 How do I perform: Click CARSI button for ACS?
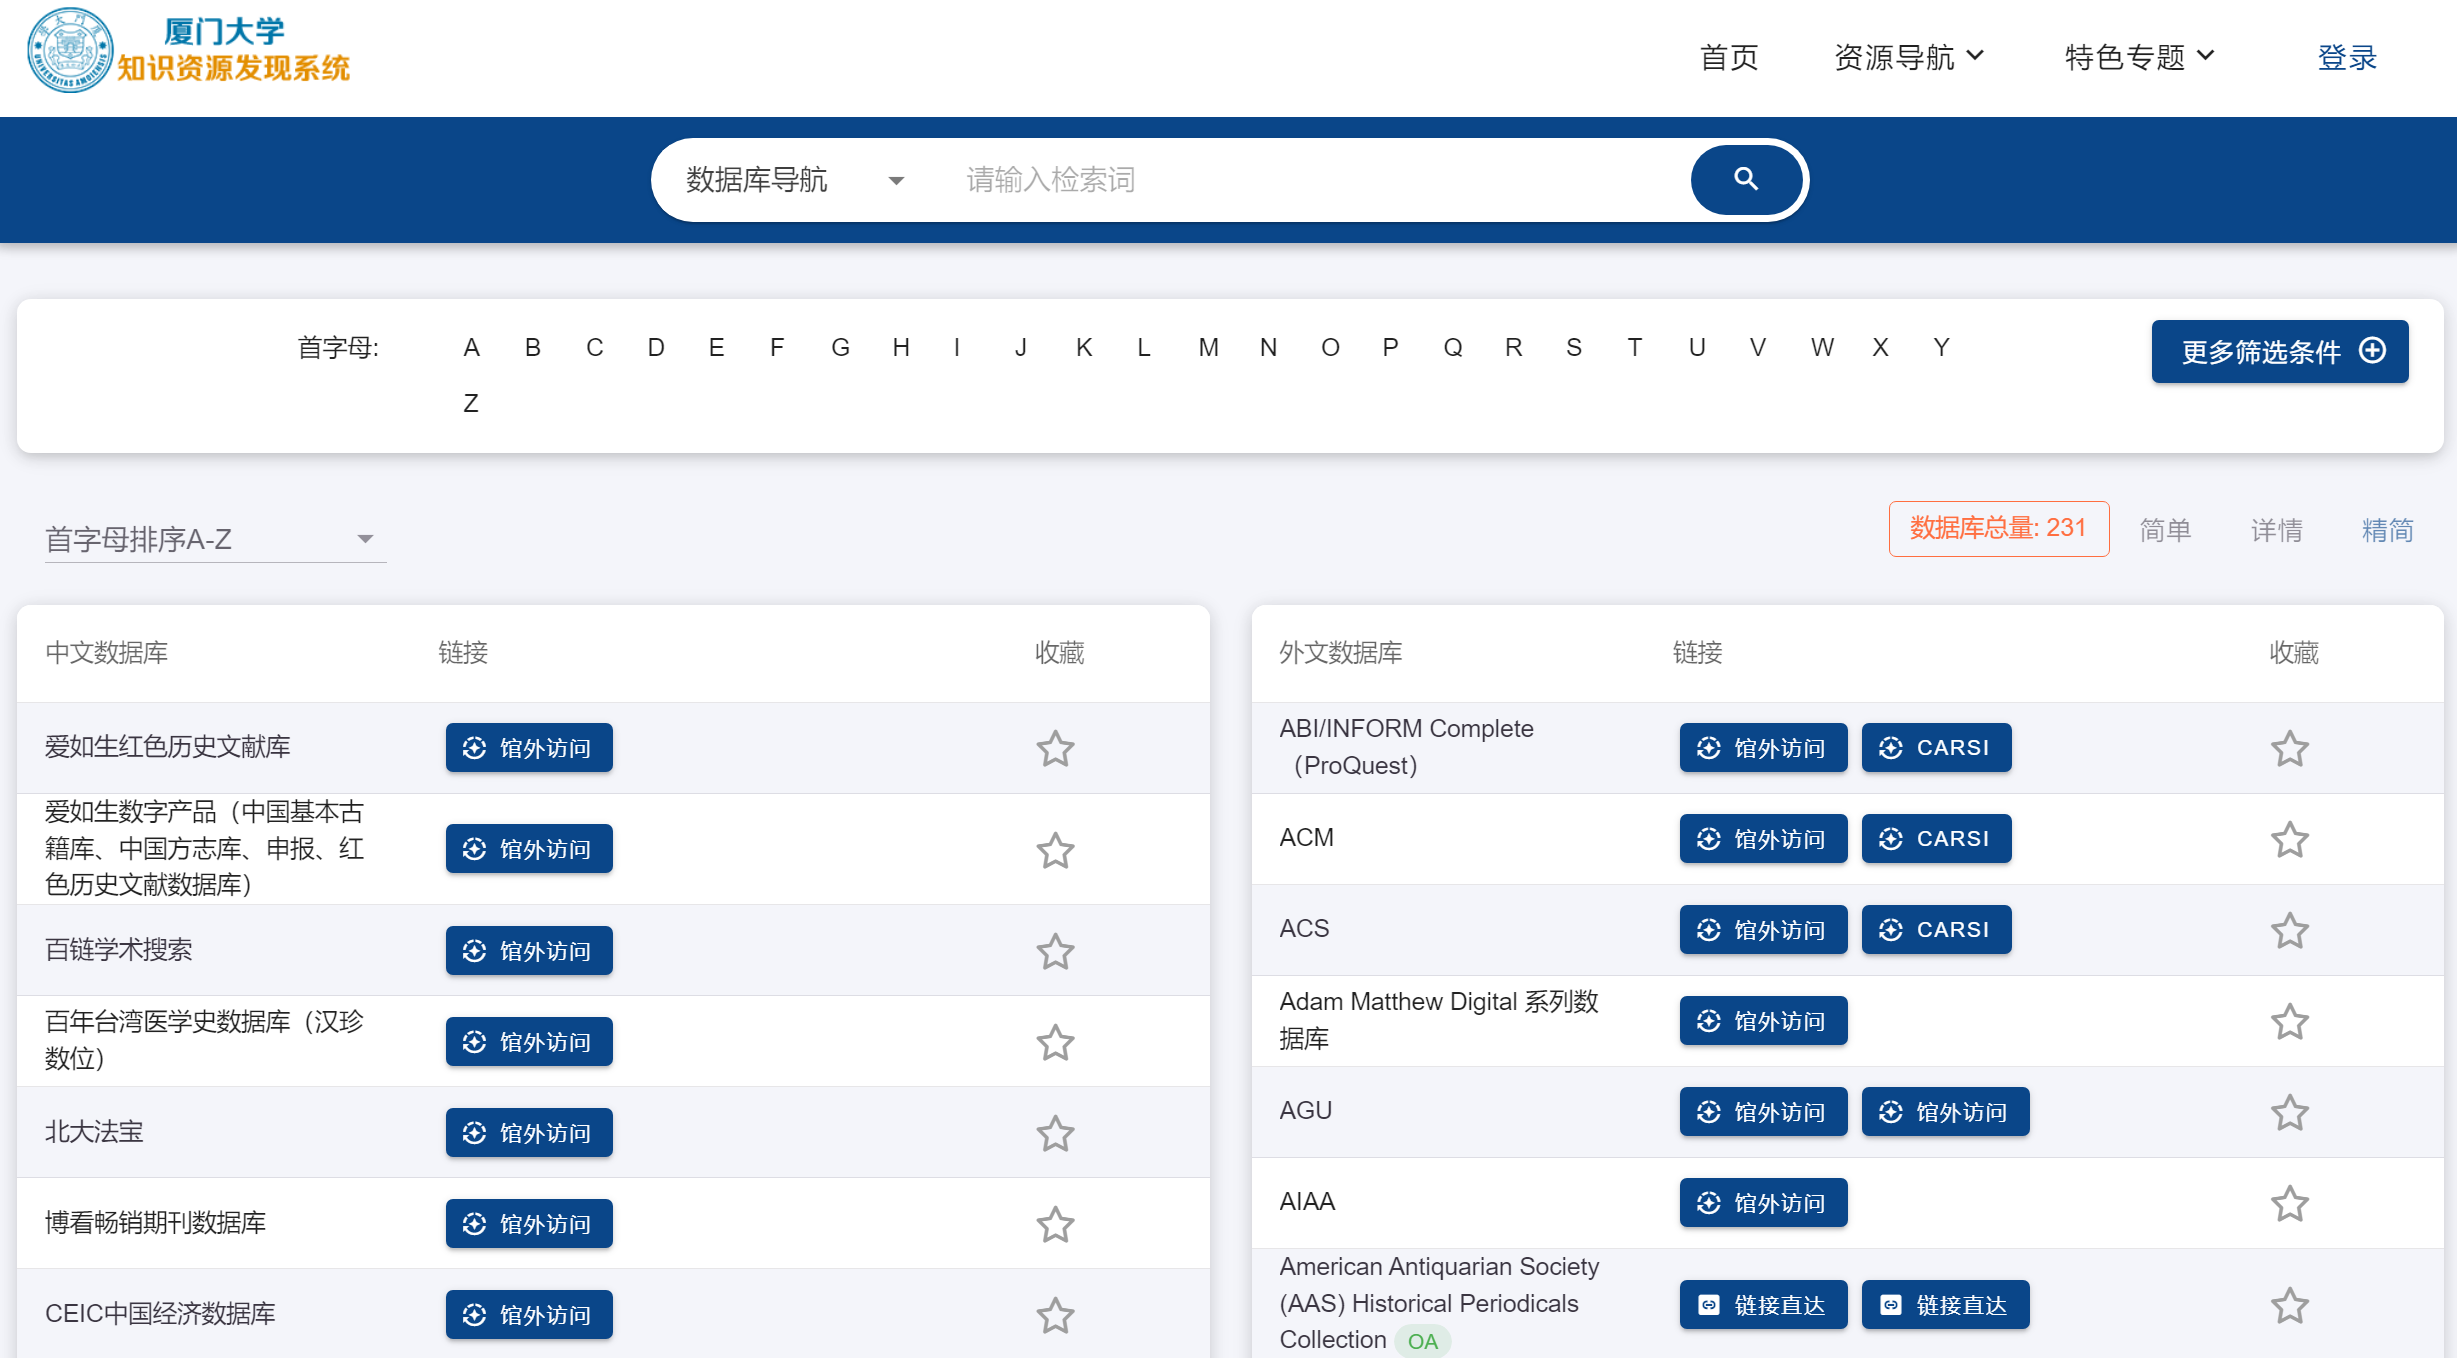(1935, 930)
